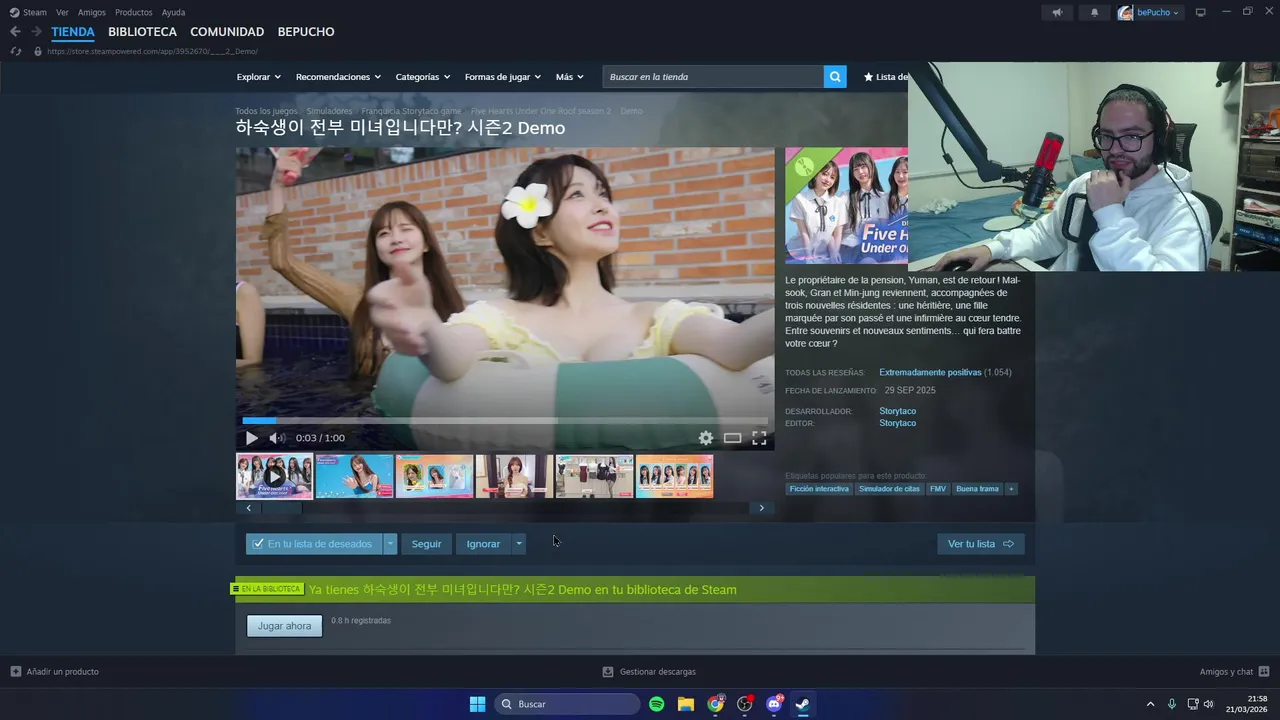This screenshot has height=720, width=1280.
Task: Click the microphone tray icon
Action: (x=1172, y=704)
